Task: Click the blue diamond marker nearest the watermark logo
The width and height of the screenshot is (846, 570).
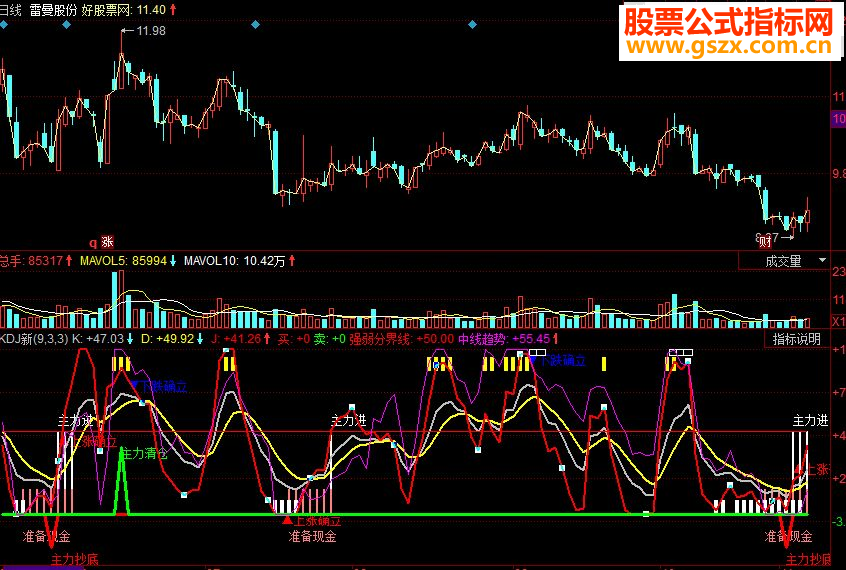Action: pos(473,25)
